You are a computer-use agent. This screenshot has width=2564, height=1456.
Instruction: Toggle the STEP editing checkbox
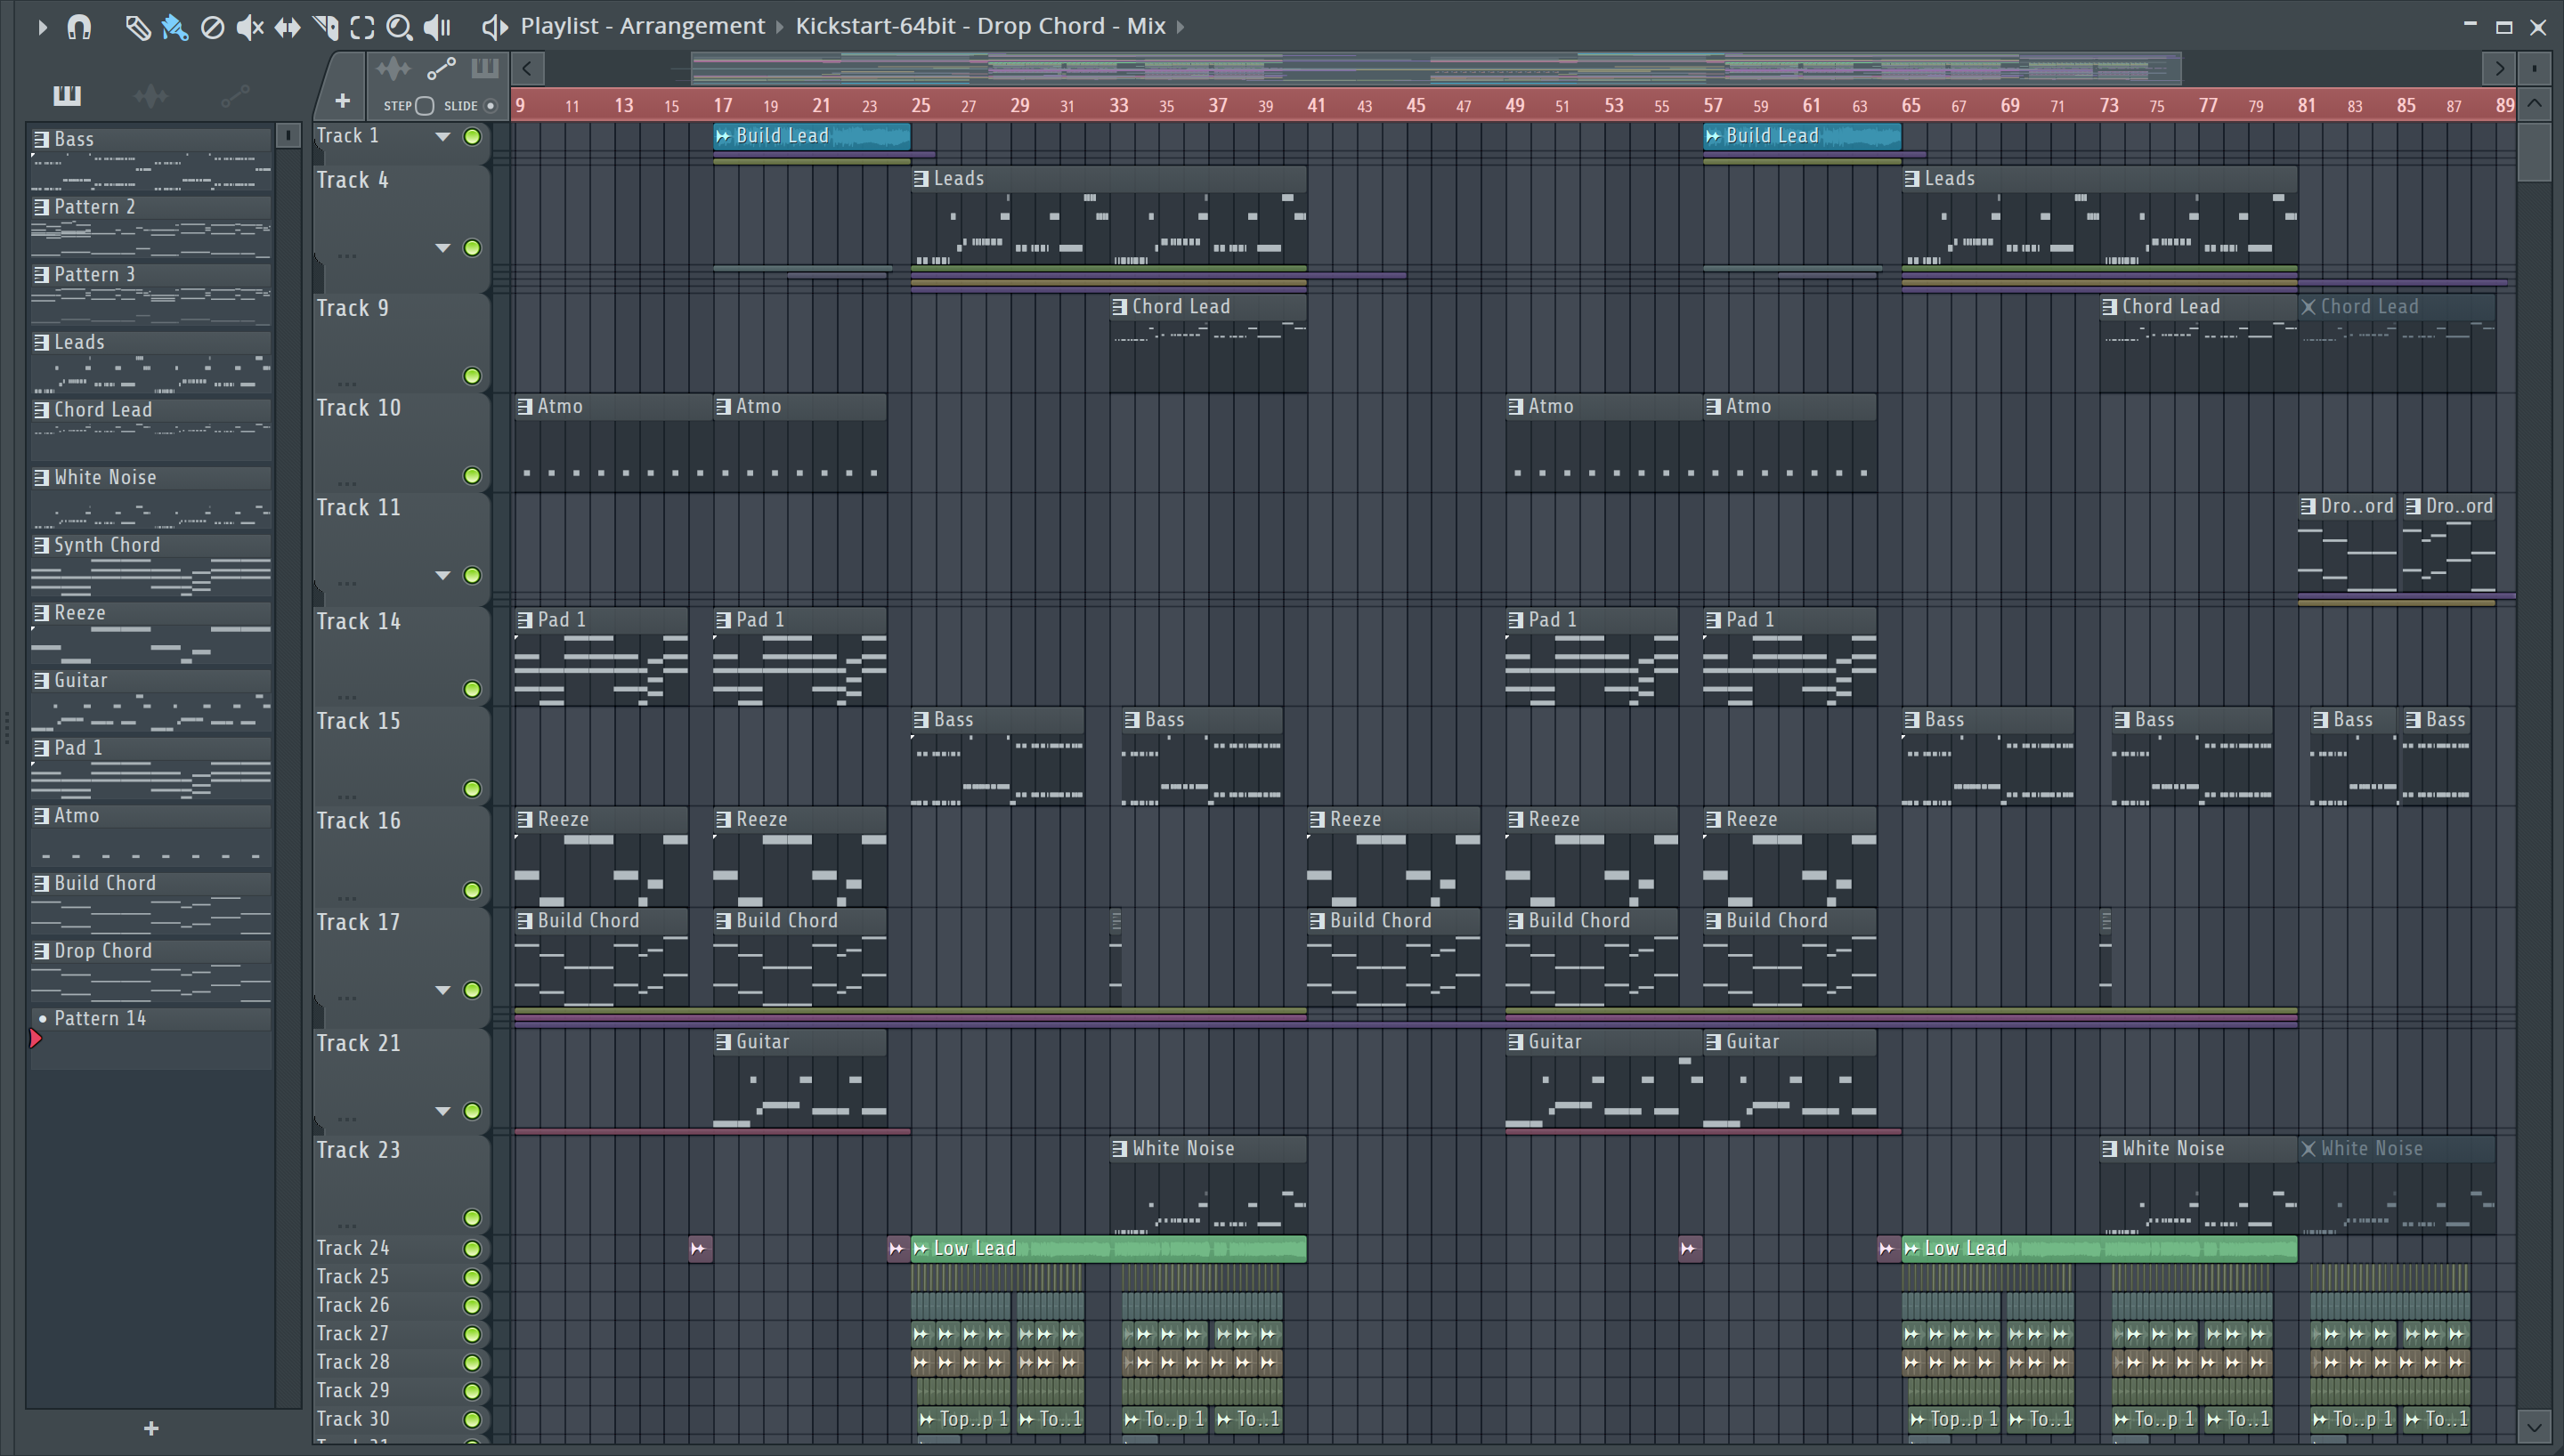[424, 106]
